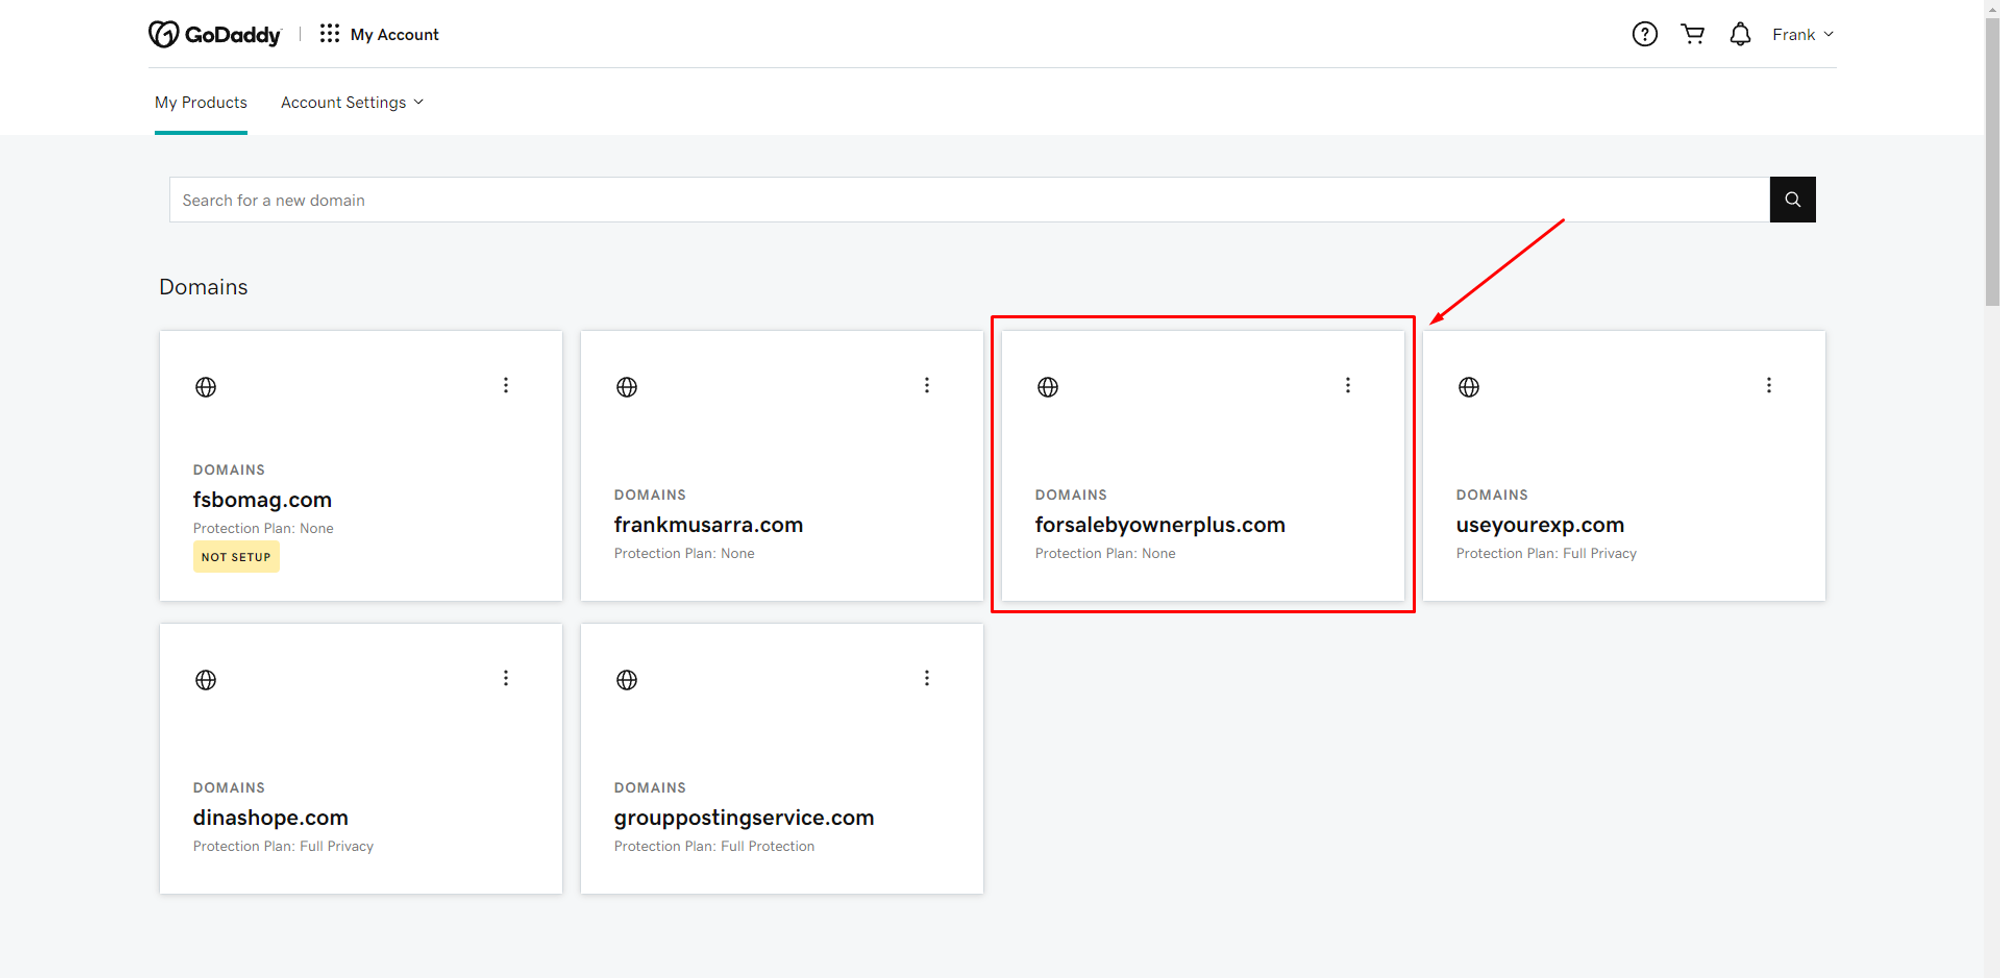2000x978 pixels.
Task: Show notifications via the bell icon
Action: 1740,34
